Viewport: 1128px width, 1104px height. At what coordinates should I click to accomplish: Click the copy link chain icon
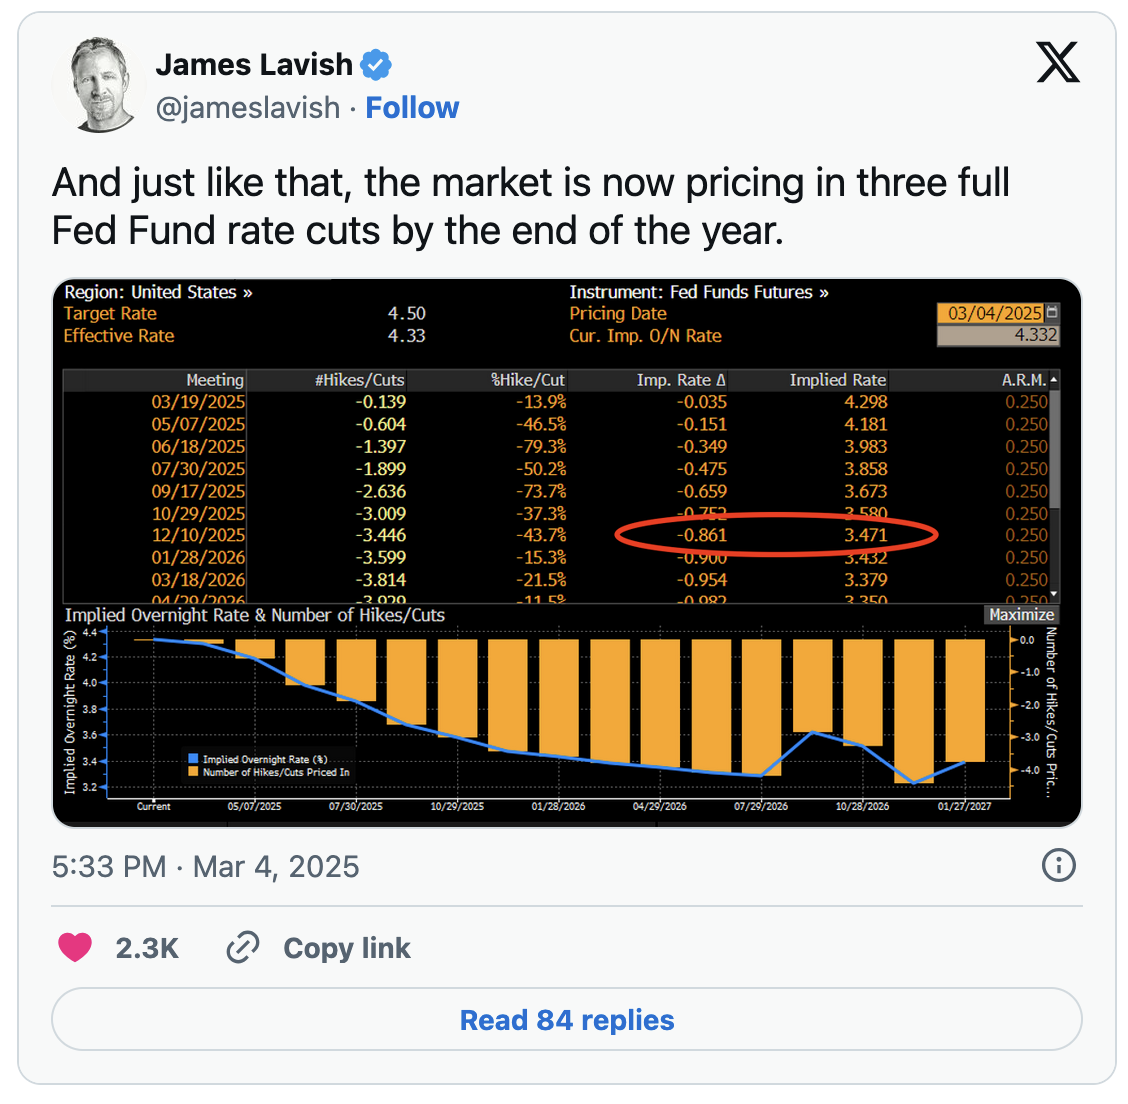point(243,947)
